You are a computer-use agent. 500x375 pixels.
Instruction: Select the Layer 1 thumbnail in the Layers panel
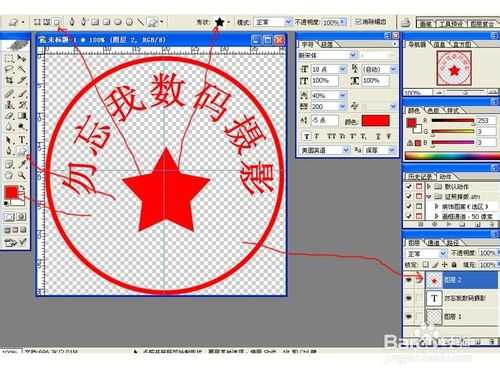[434, 316]
